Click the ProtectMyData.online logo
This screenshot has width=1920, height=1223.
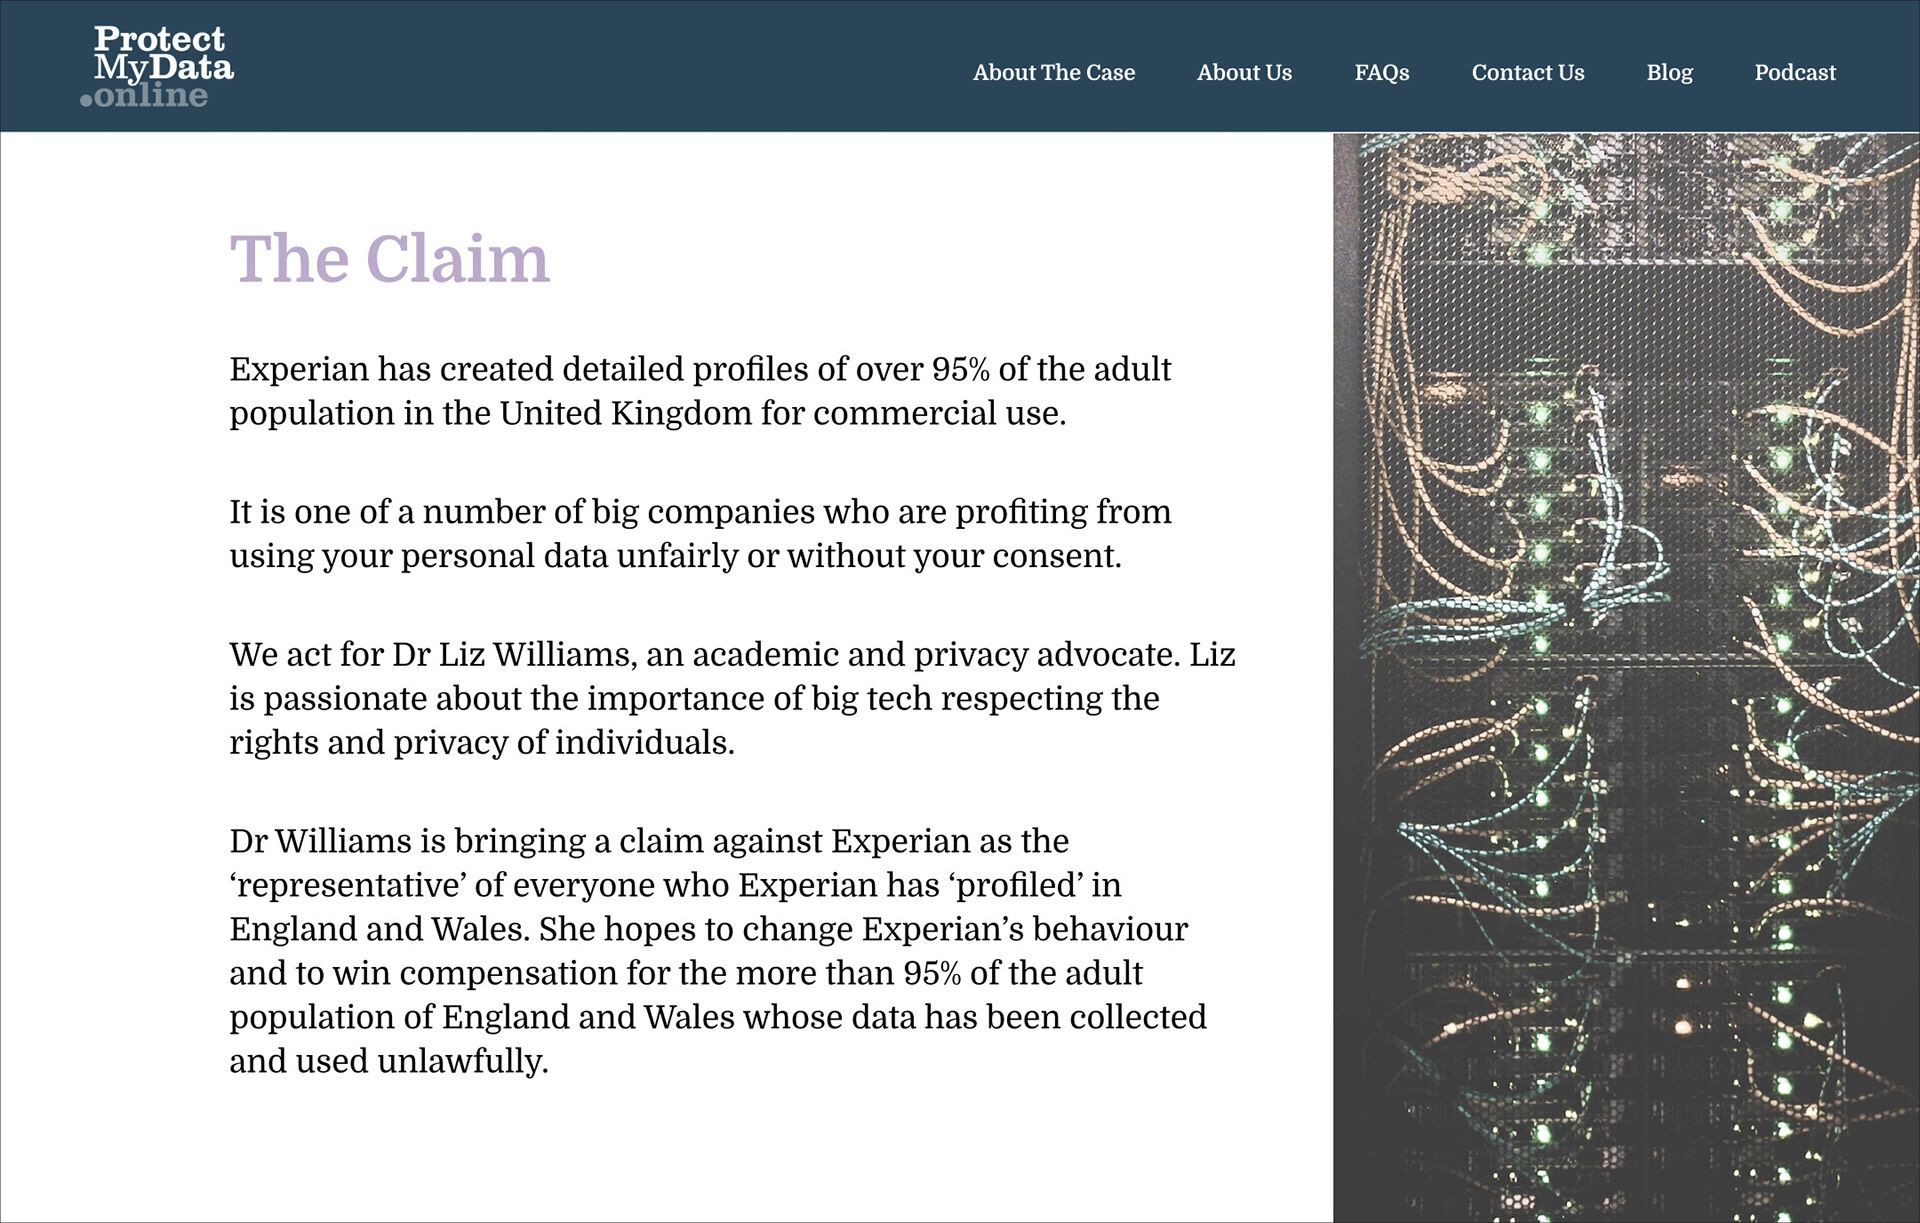coord(157,67)
